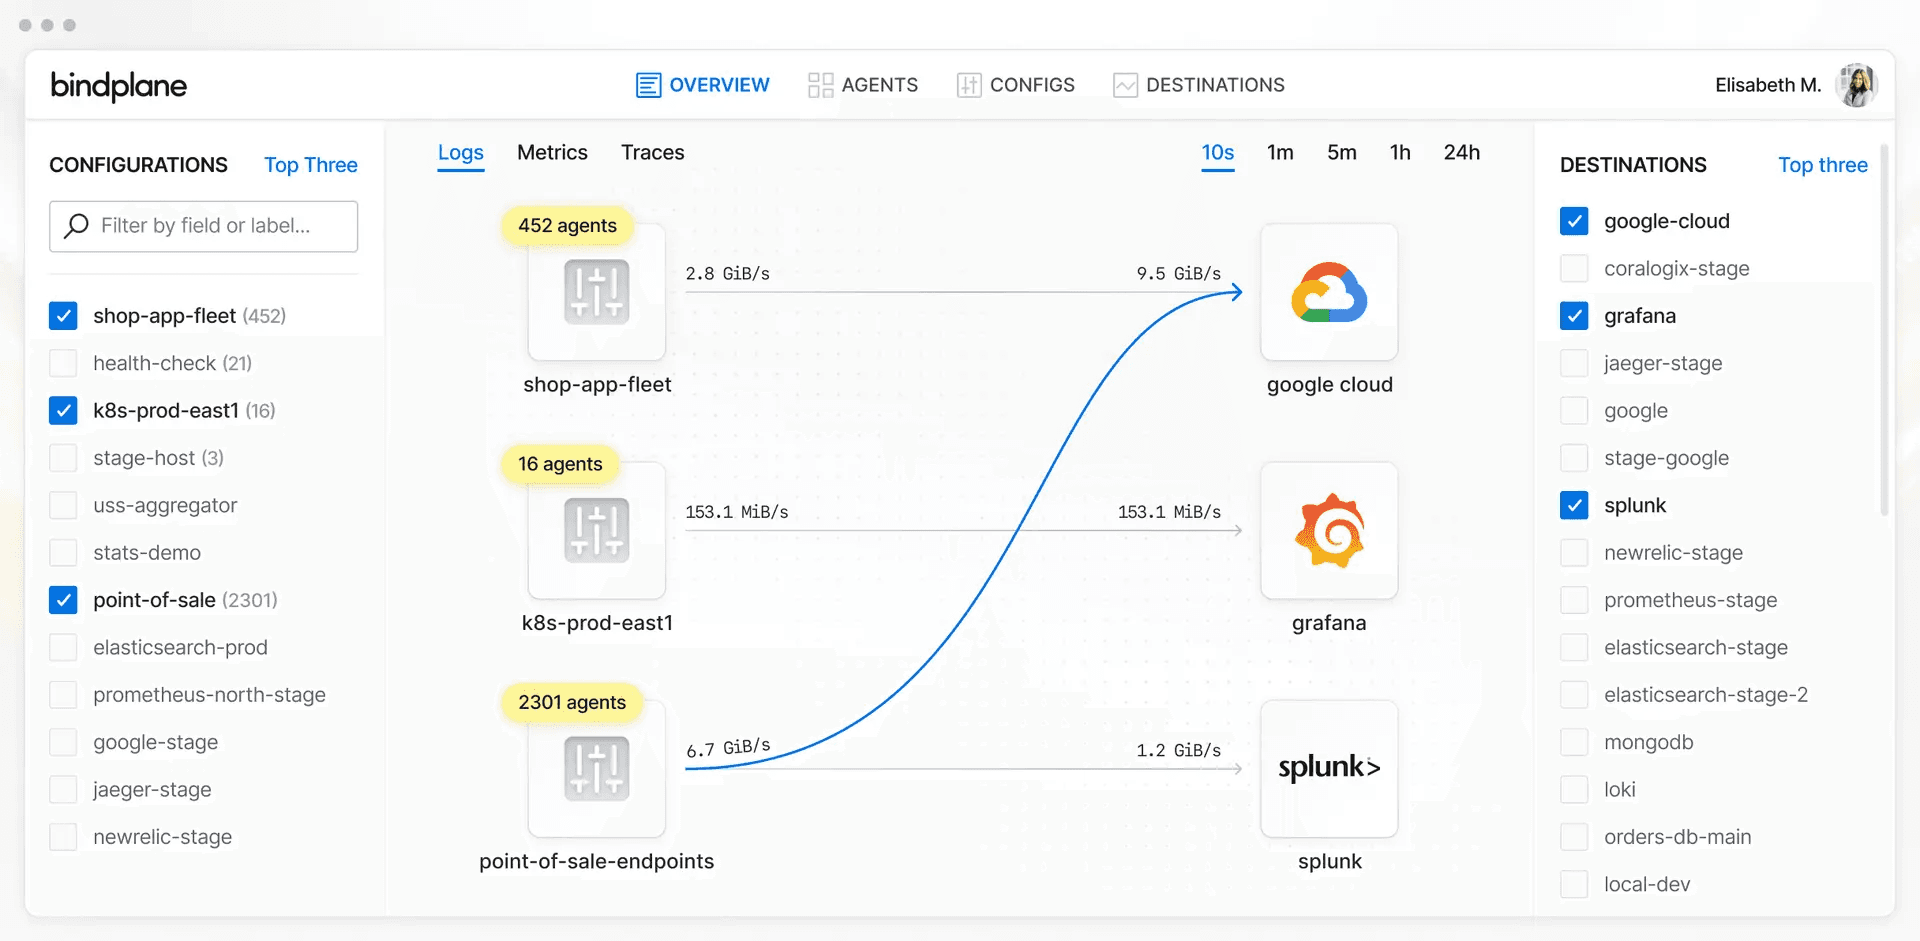Image resolution: width=1920 pixels, height=941 pixels.
Task: Select 1m time interval
Action: pos(1280,153)
